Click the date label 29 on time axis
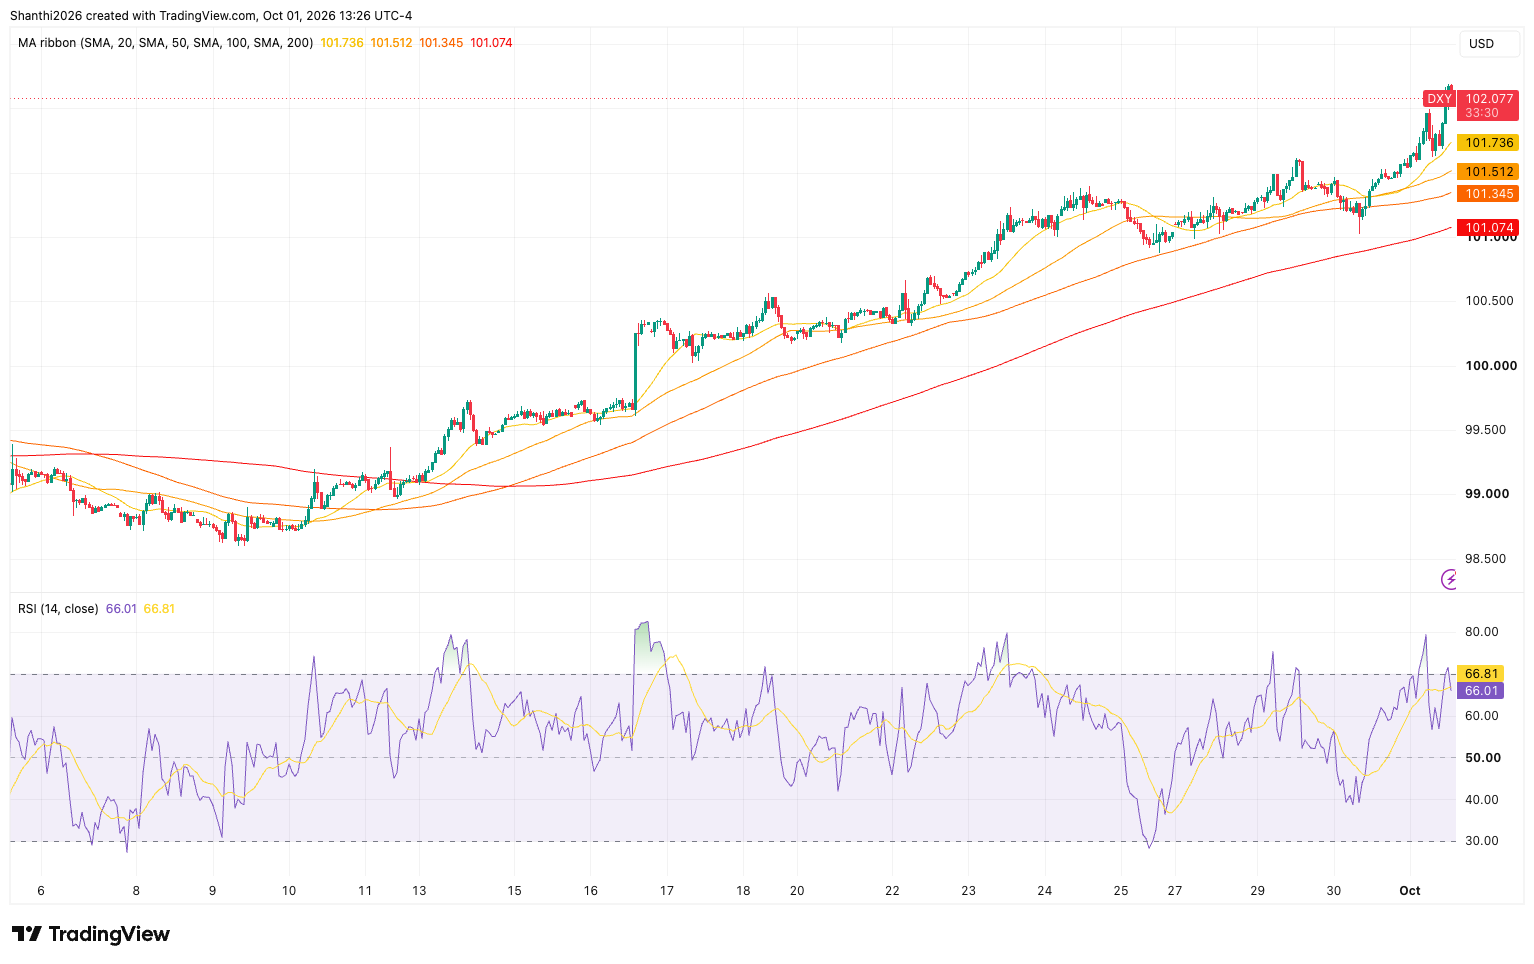 pos(1257,890)
